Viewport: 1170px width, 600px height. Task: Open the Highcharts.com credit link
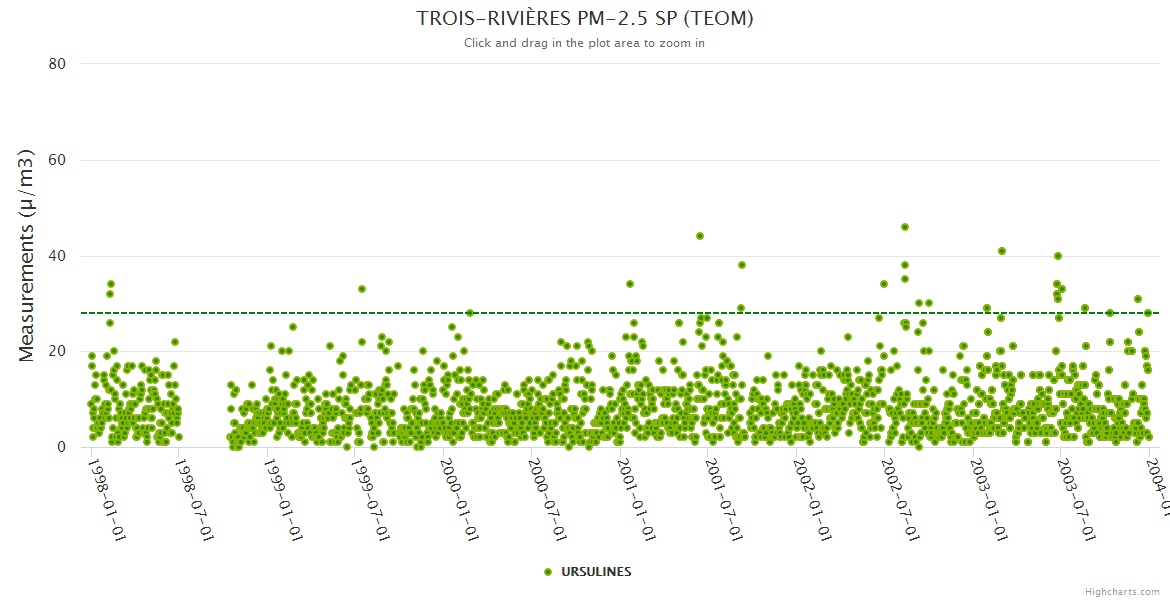(1122, 592)
